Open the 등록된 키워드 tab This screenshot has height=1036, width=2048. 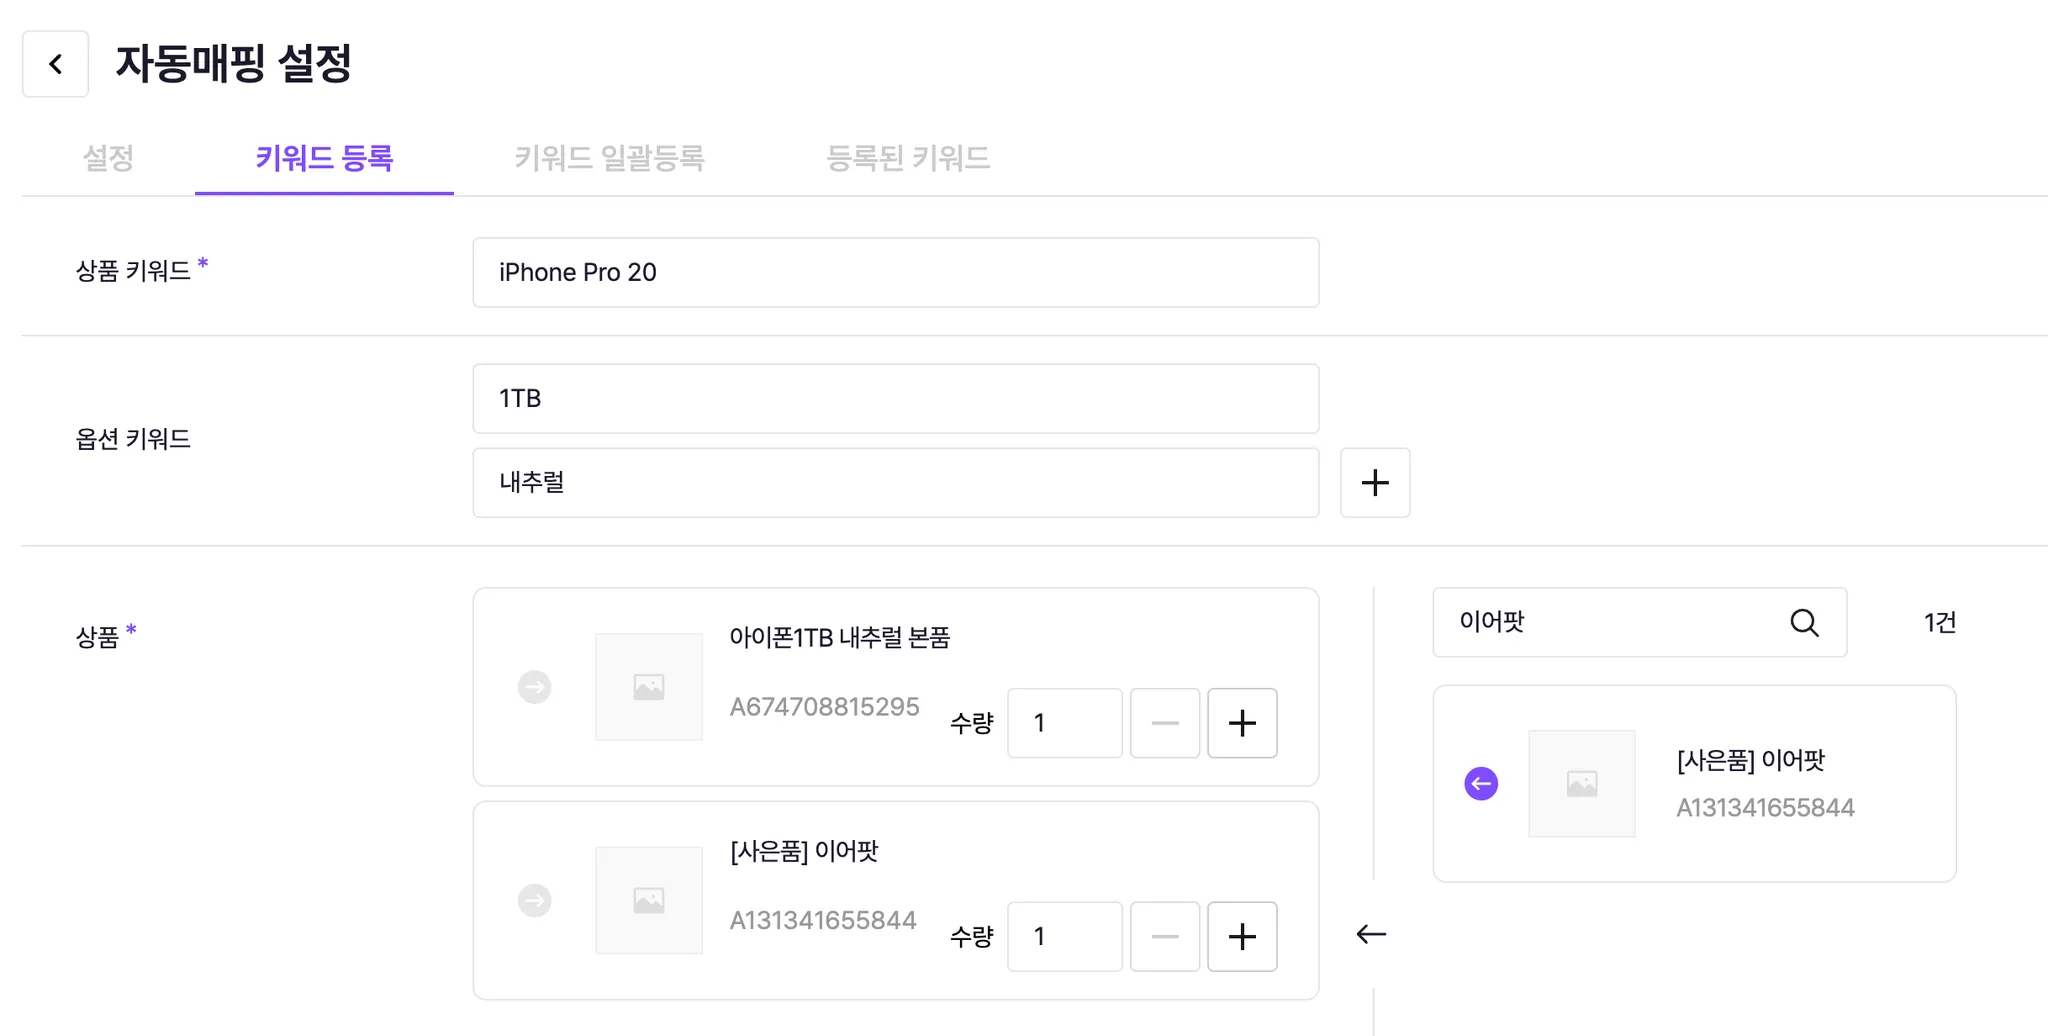(907, 158)
